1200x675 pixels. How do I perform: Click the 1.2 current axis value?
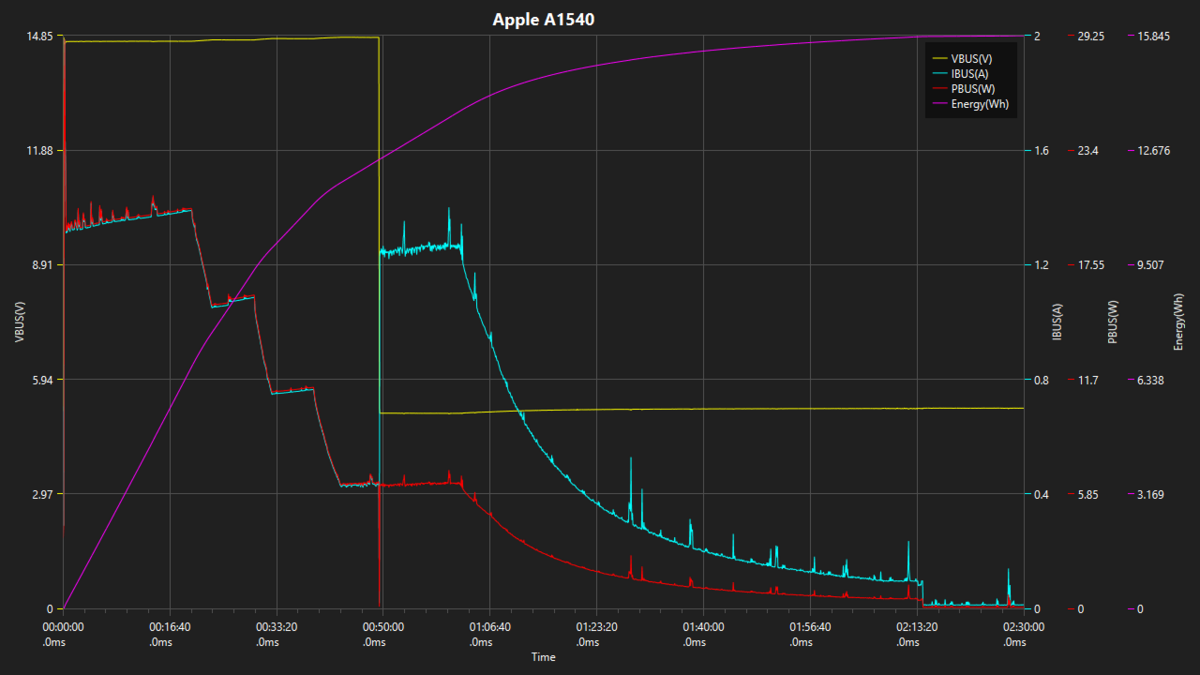(1041, 265)
